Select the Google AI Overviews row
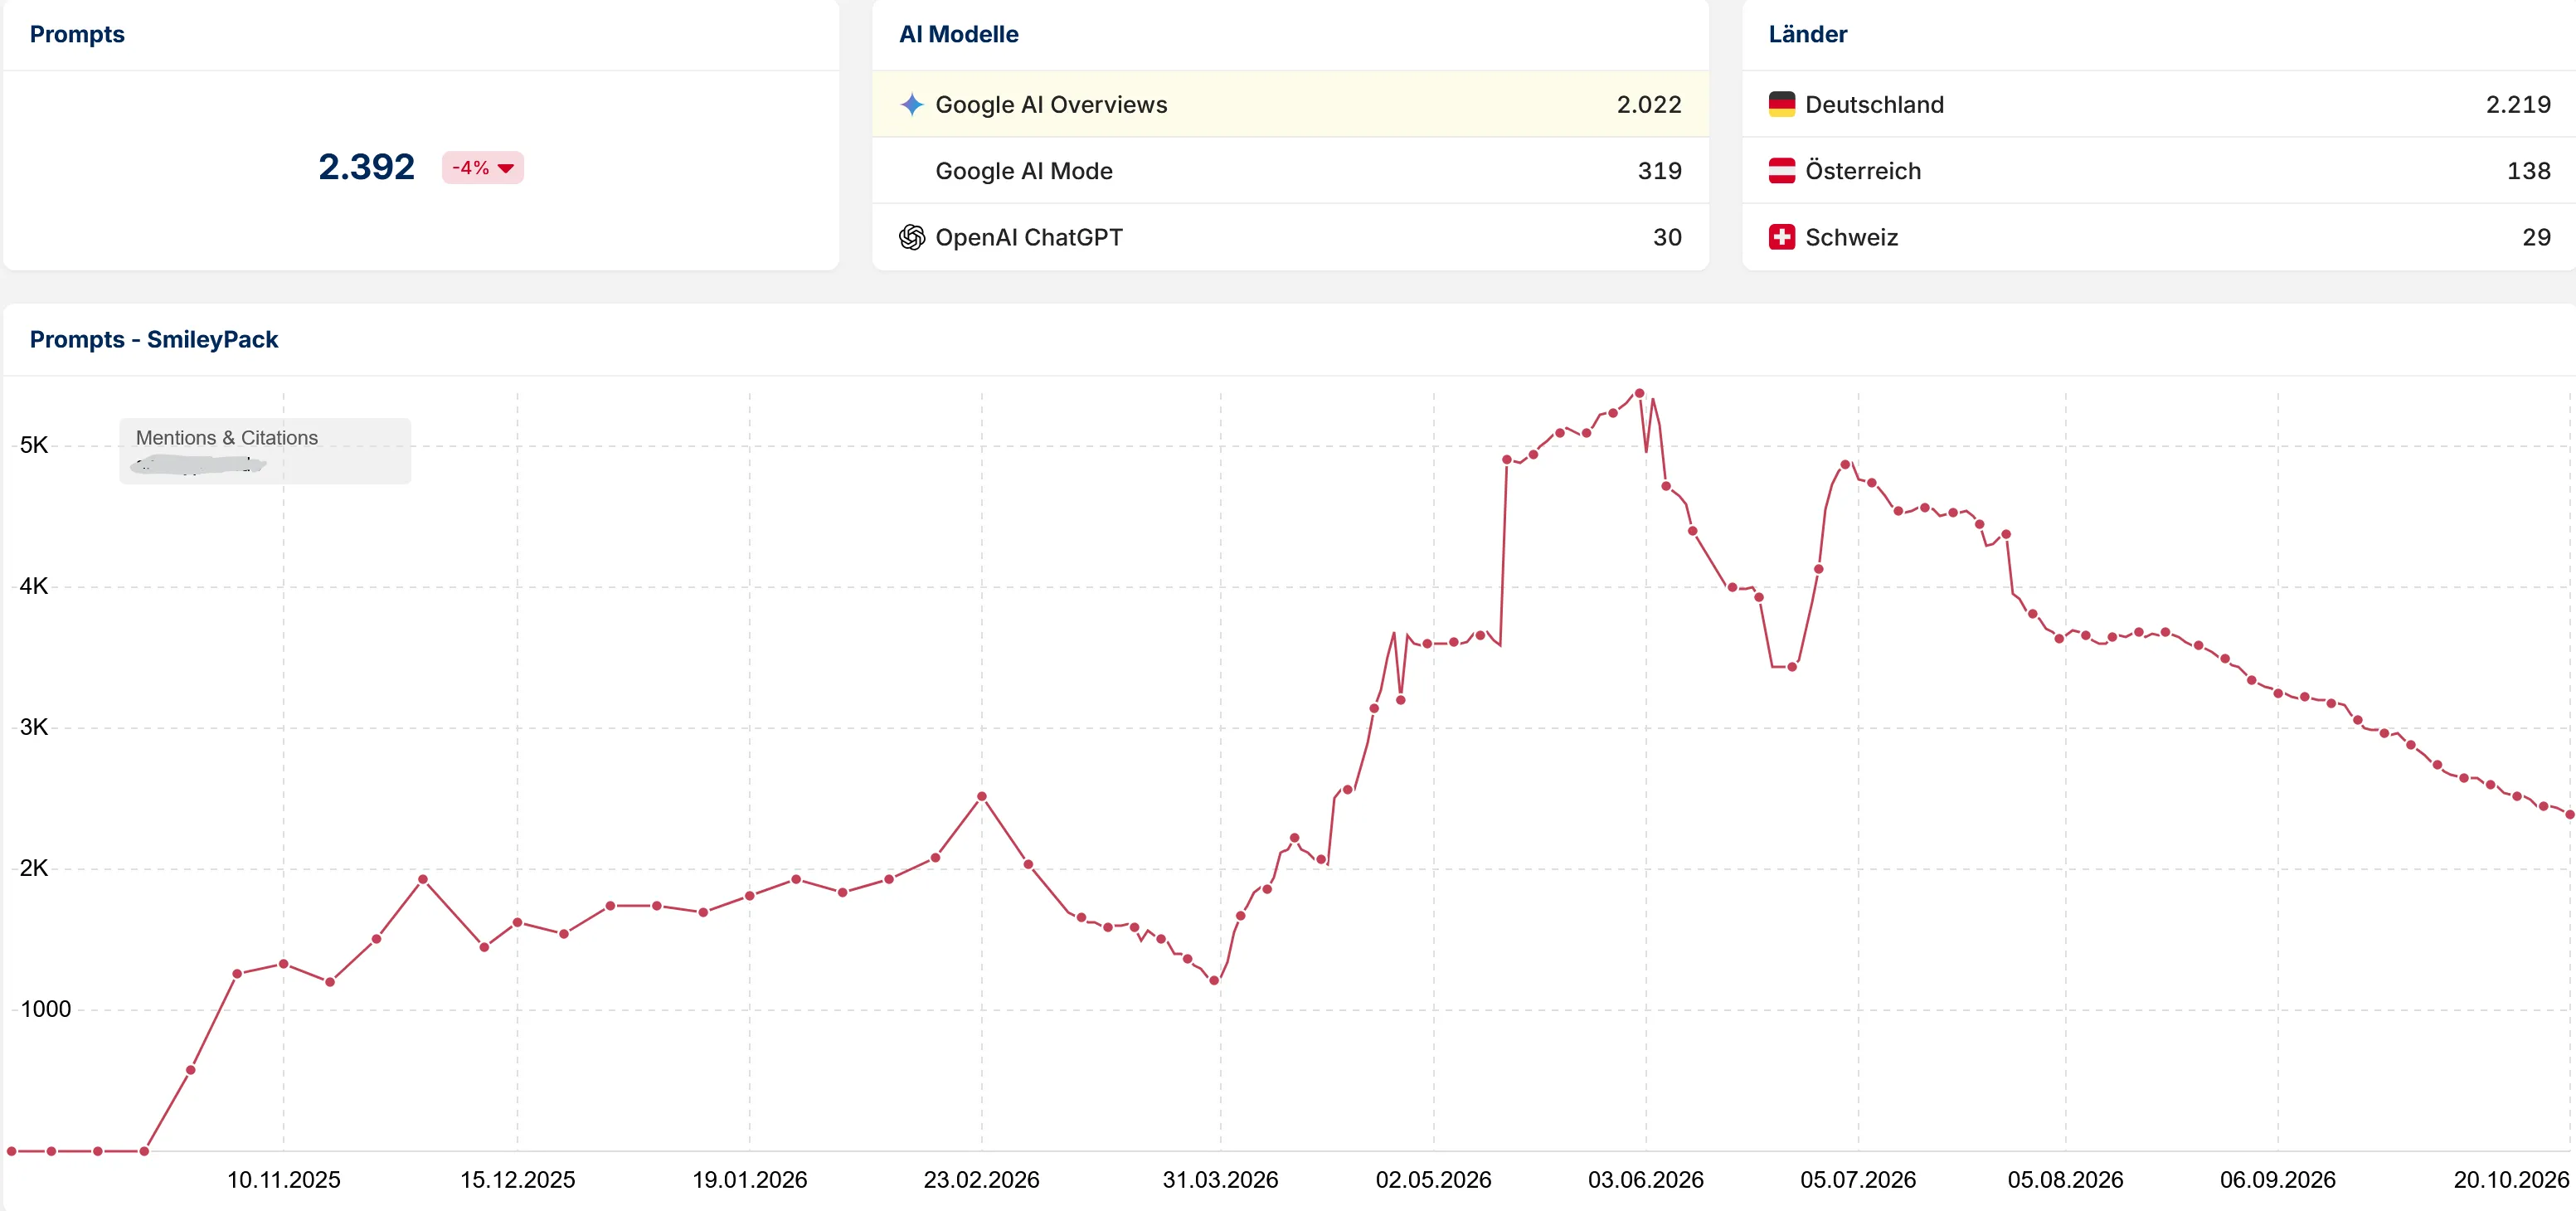2576x1211 pixels. [x=1290, y=104]
